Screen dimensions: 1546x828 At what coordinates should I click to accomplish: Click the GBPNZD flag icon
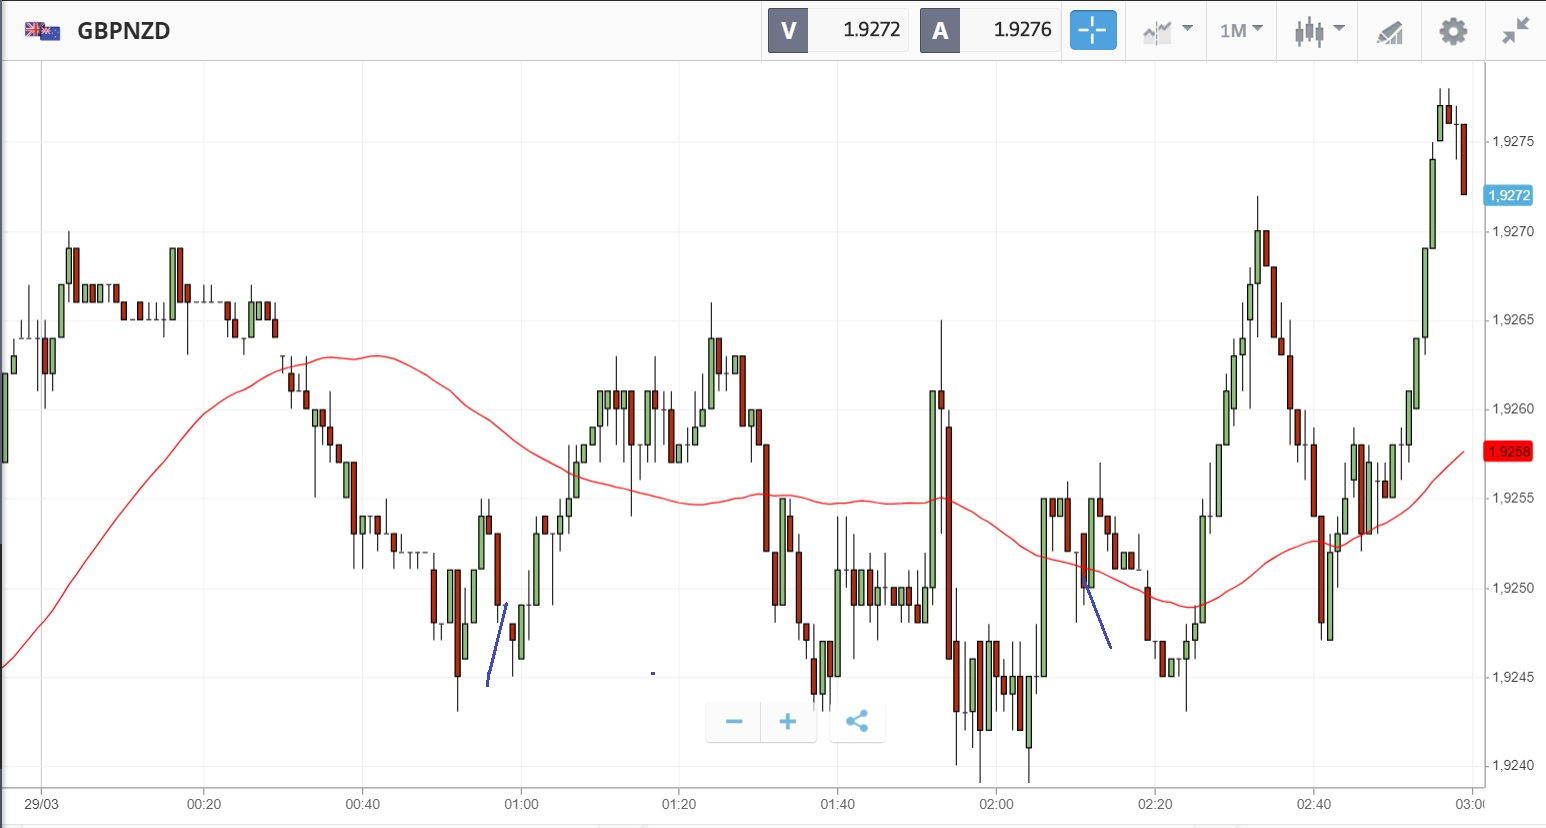tap(43, 31)
